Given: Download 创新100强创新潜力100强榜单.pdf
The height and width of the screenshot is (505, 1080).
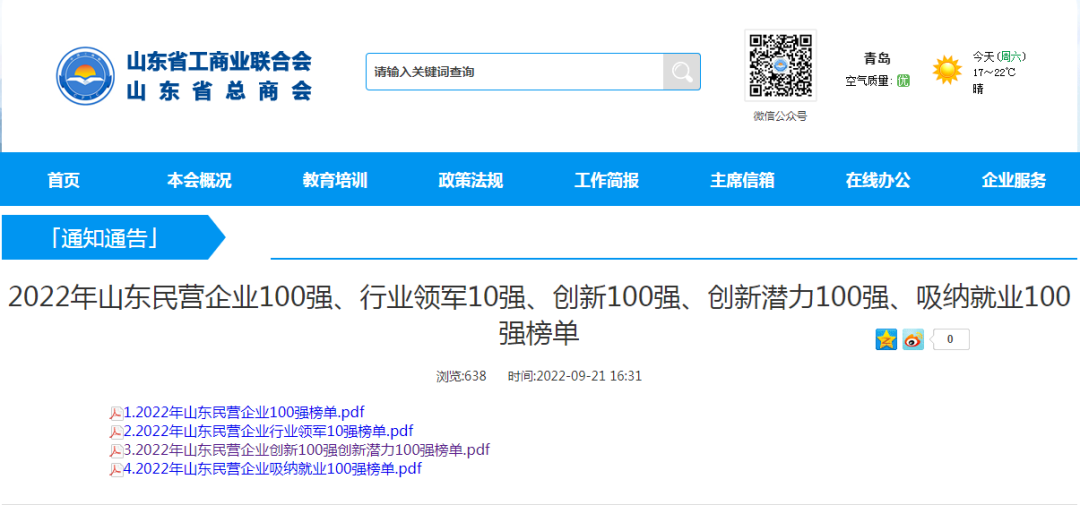Looking at the screenshot, I should coord(306,450).
